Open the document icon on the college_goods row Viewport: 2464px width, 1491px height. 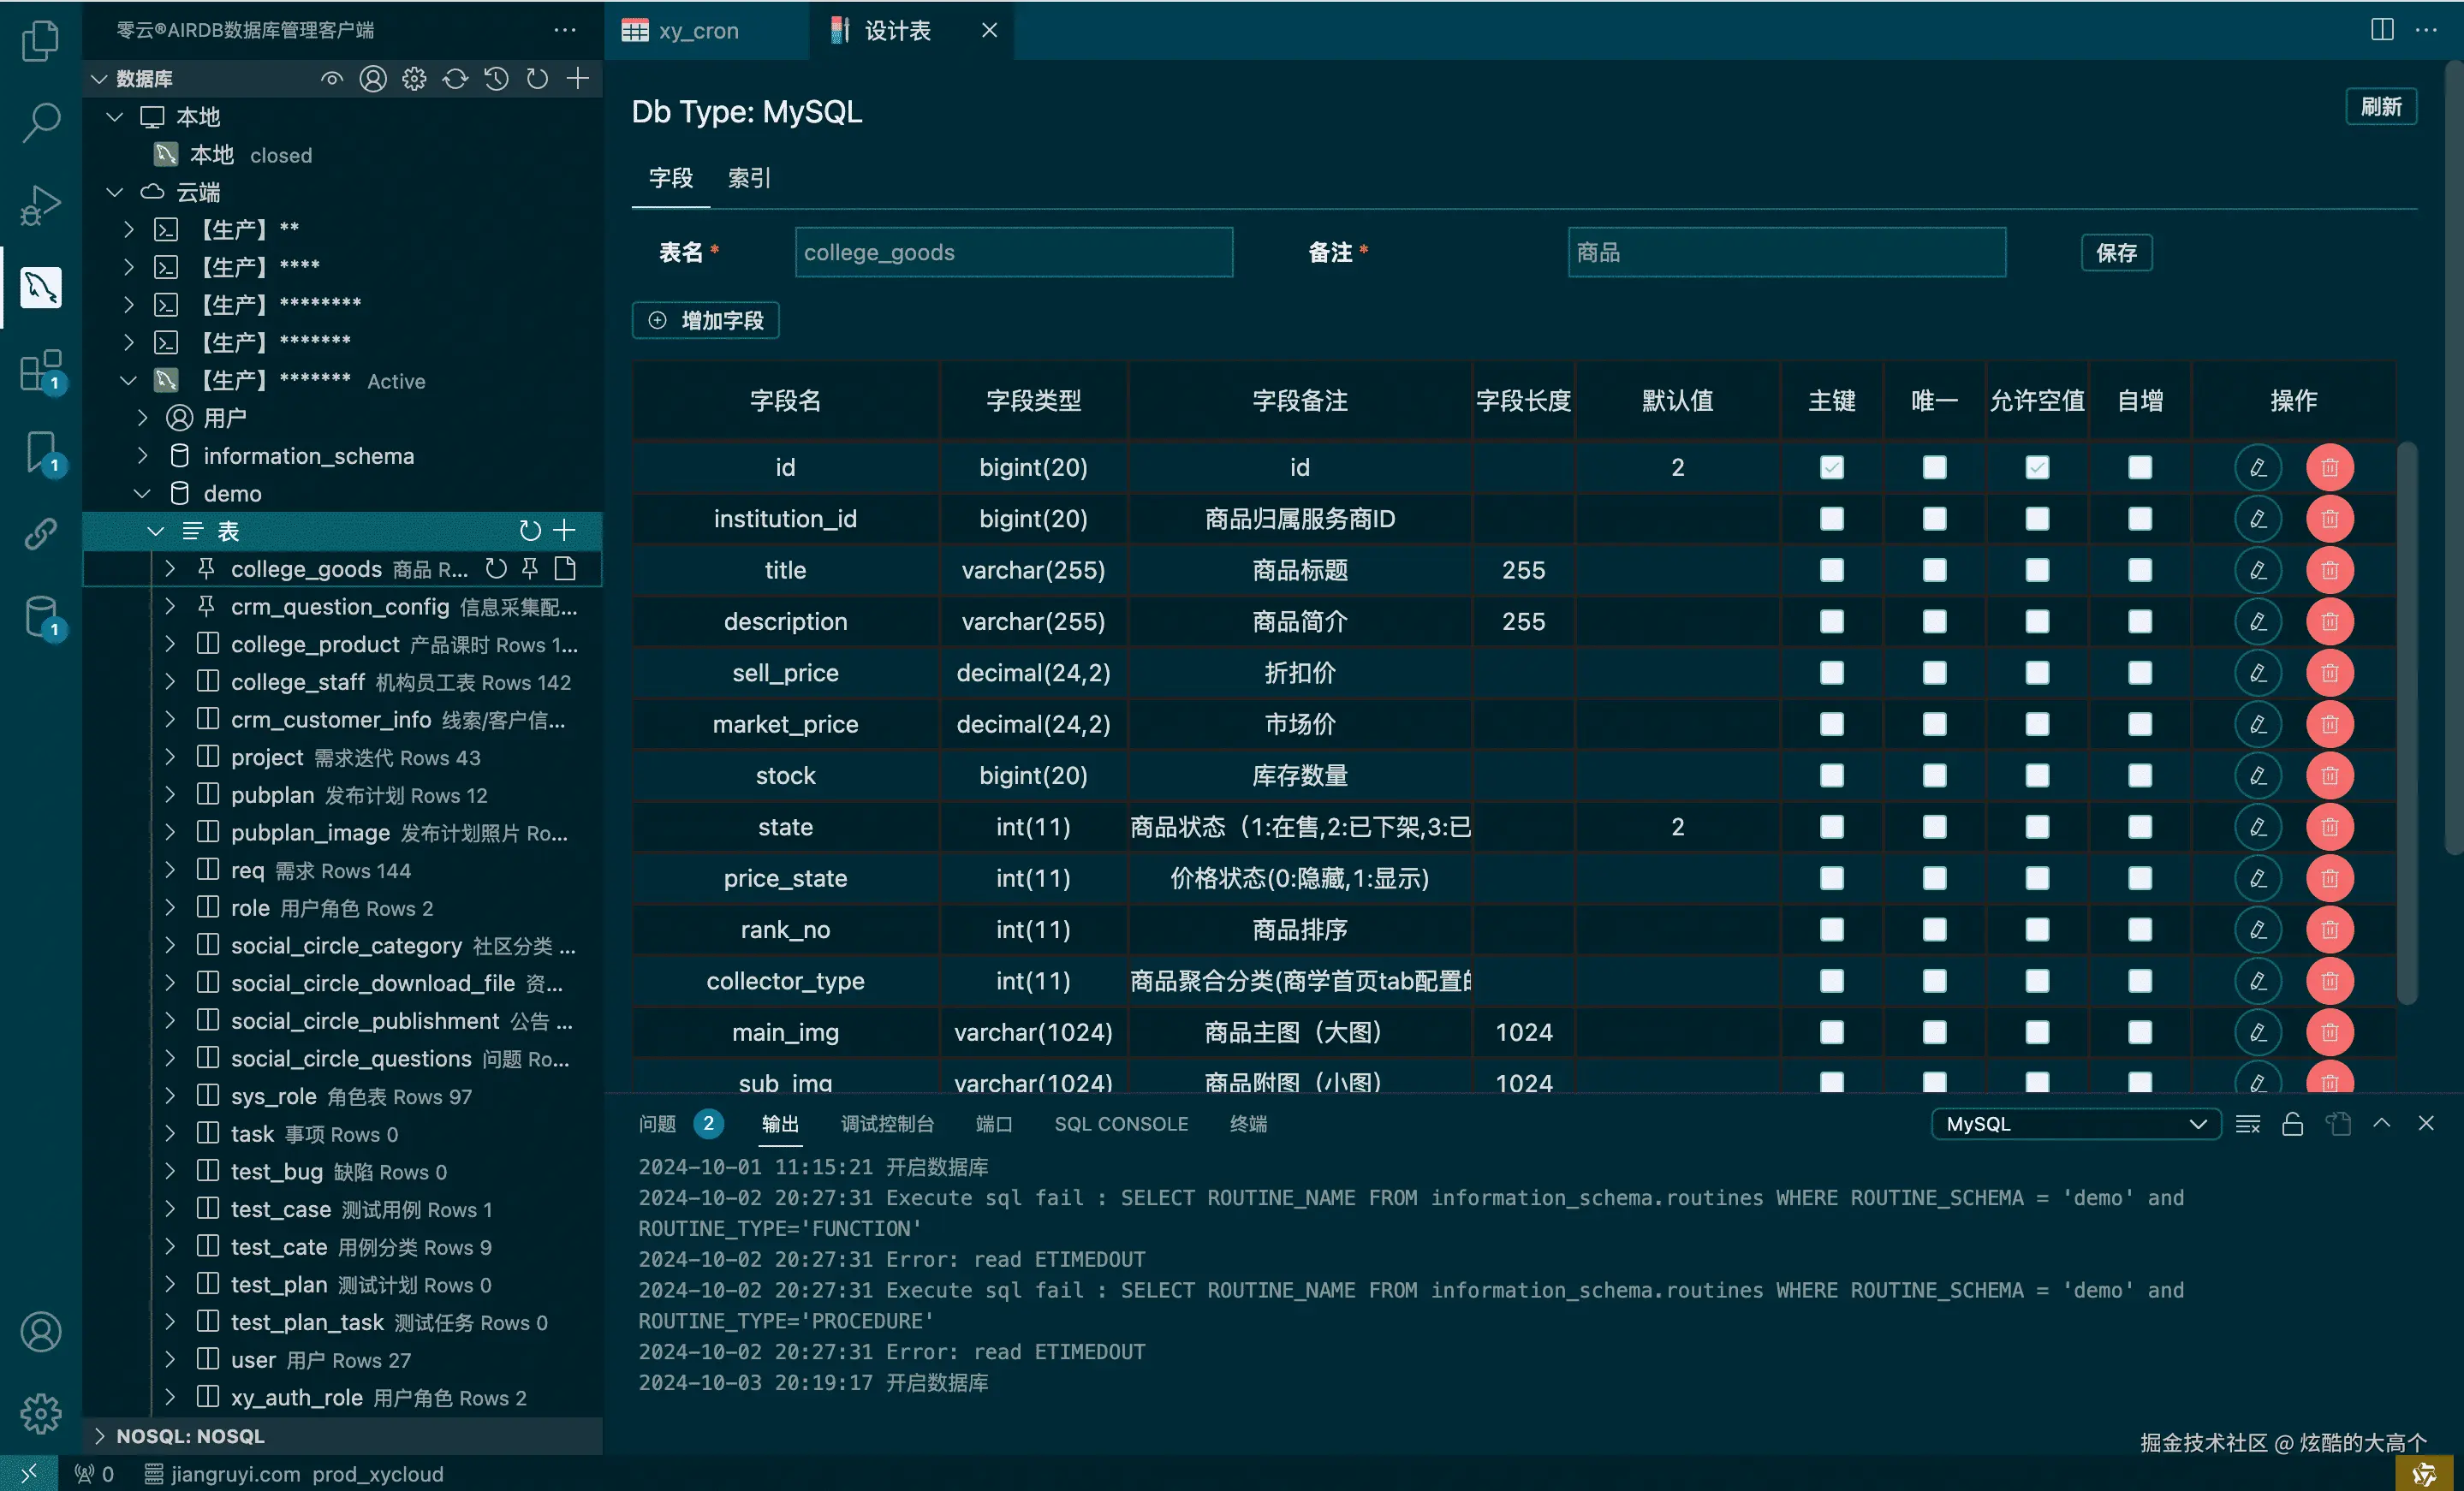coord(565,568)
